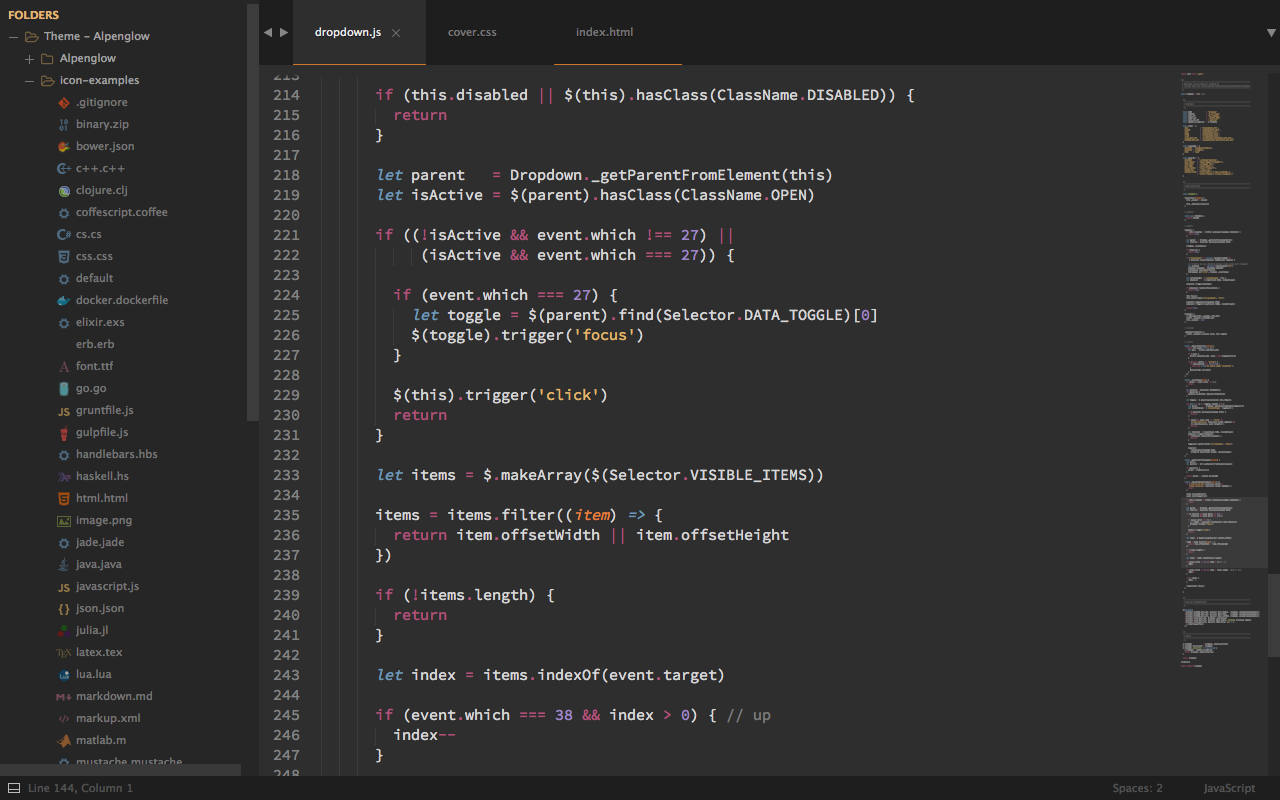
Task: Open erb.erb in the sidebar
Action: point(95,344)
